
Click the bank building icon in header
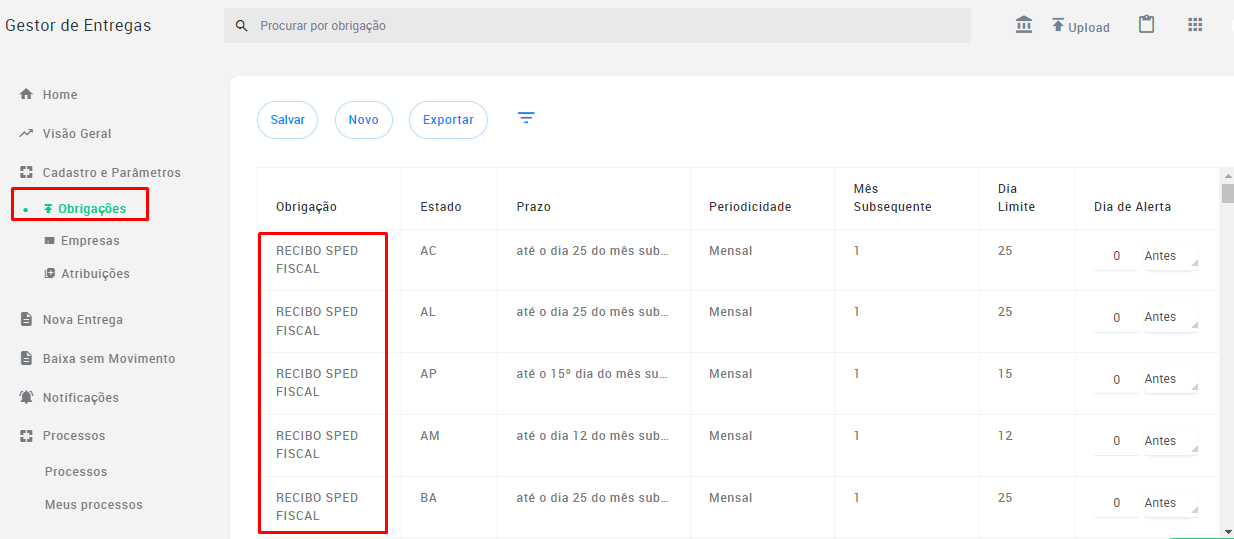[1023, 25]
